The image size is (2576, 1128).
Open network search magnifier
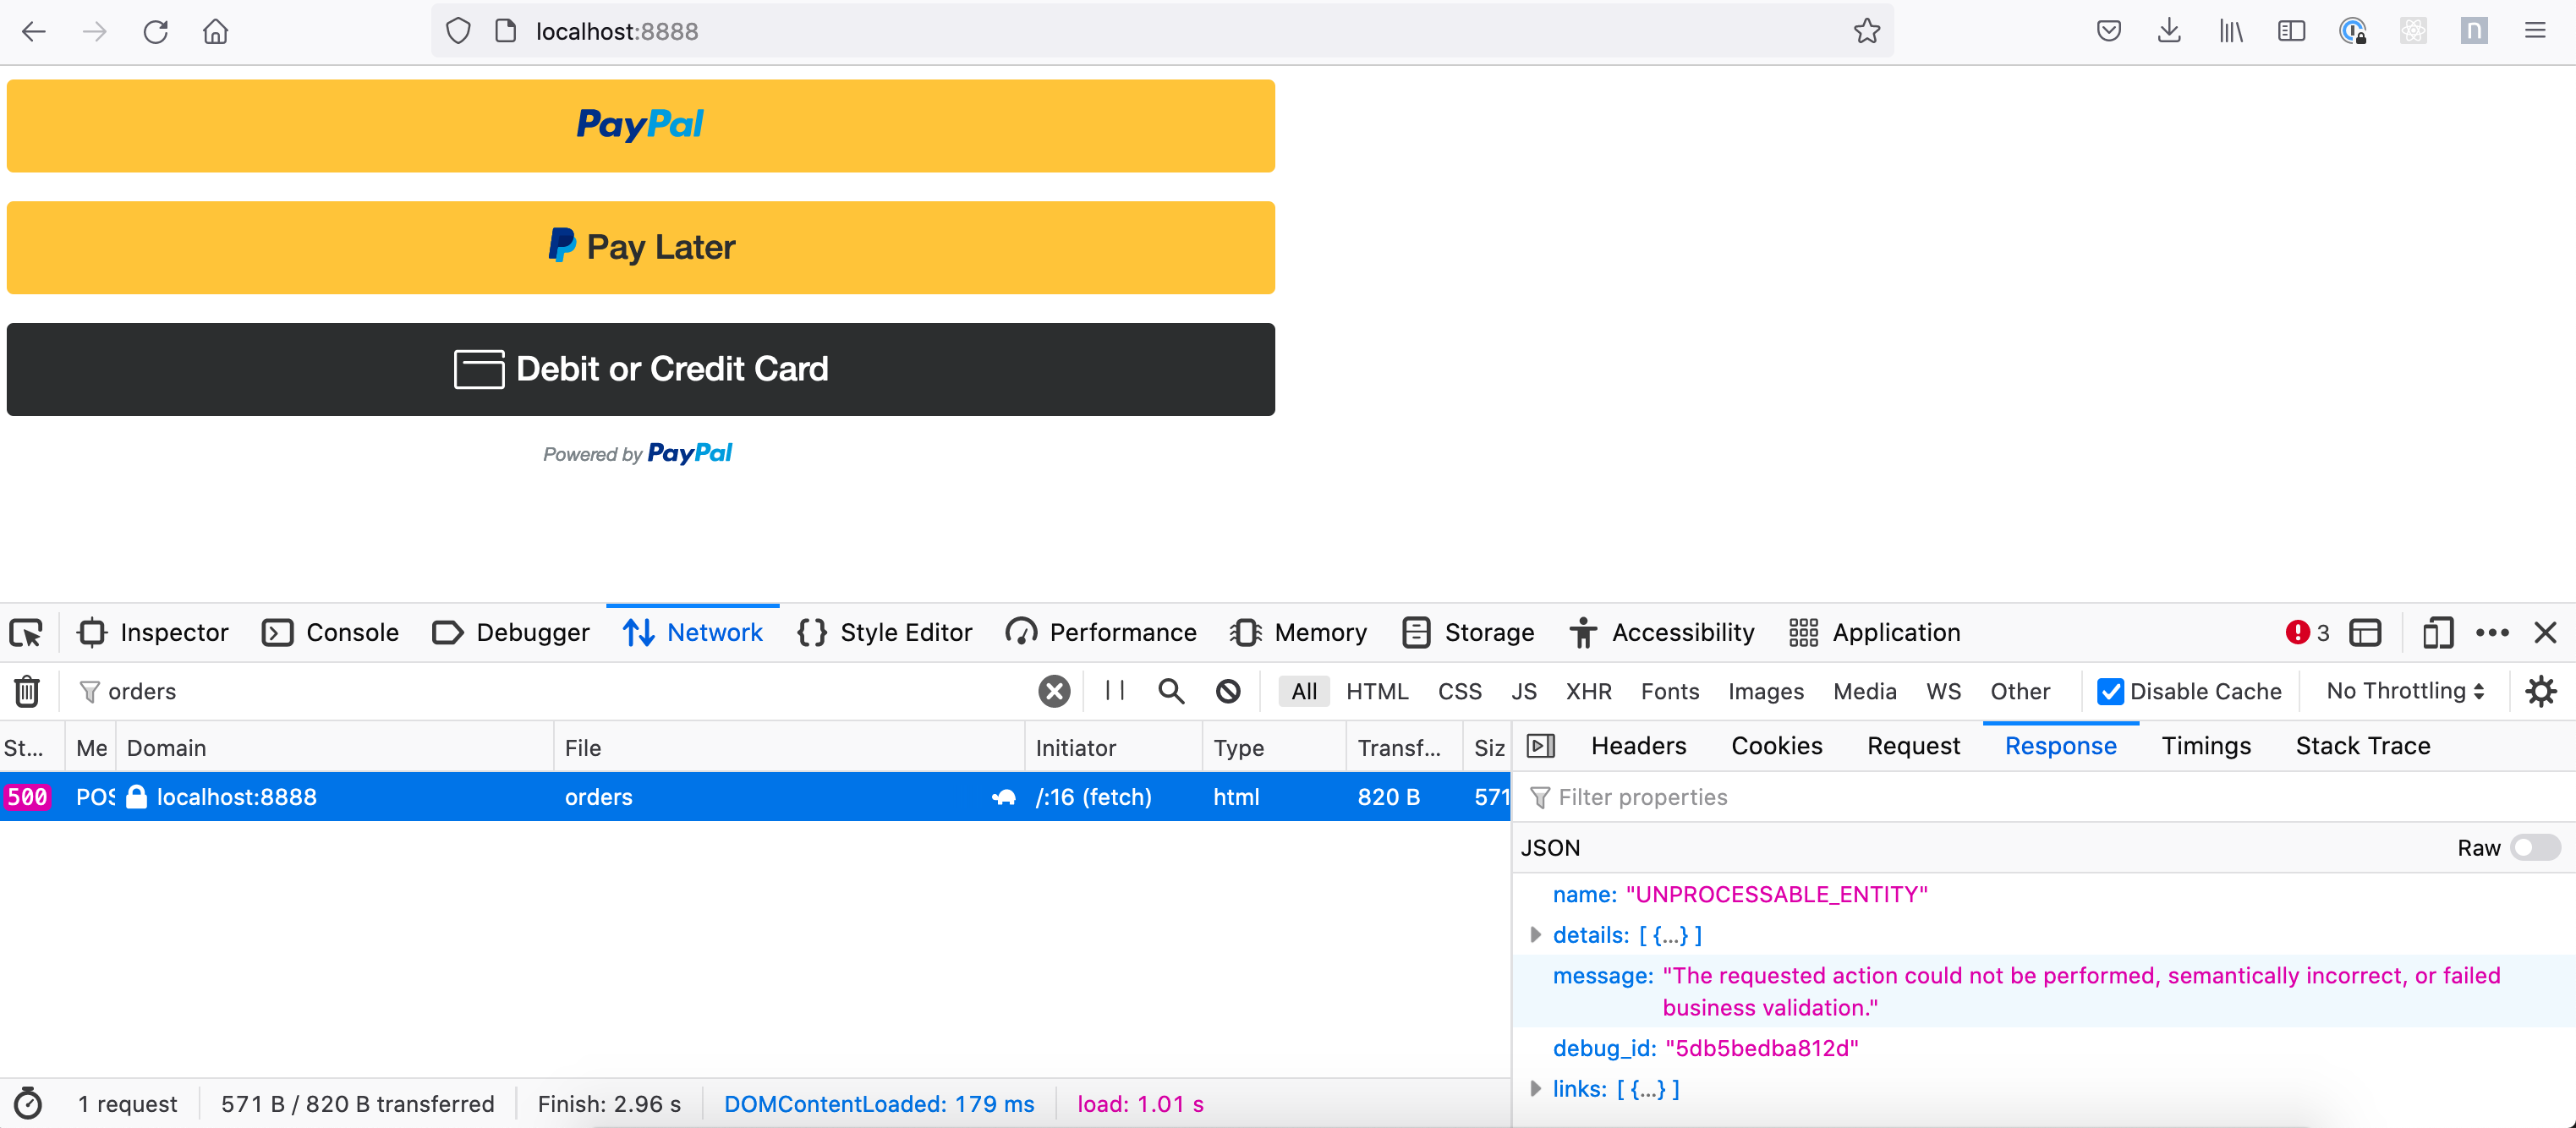pyautogui.click(x=1171, y=691)
